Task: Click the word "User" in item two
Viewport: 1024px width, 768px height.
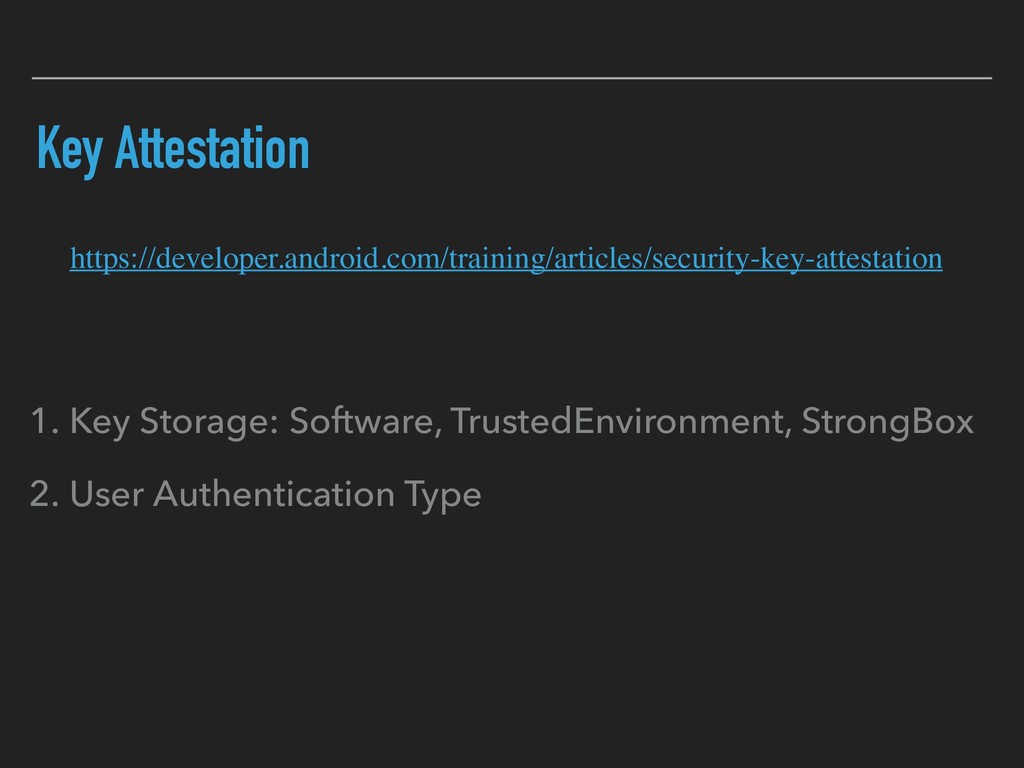Action: tap(102, 494)
